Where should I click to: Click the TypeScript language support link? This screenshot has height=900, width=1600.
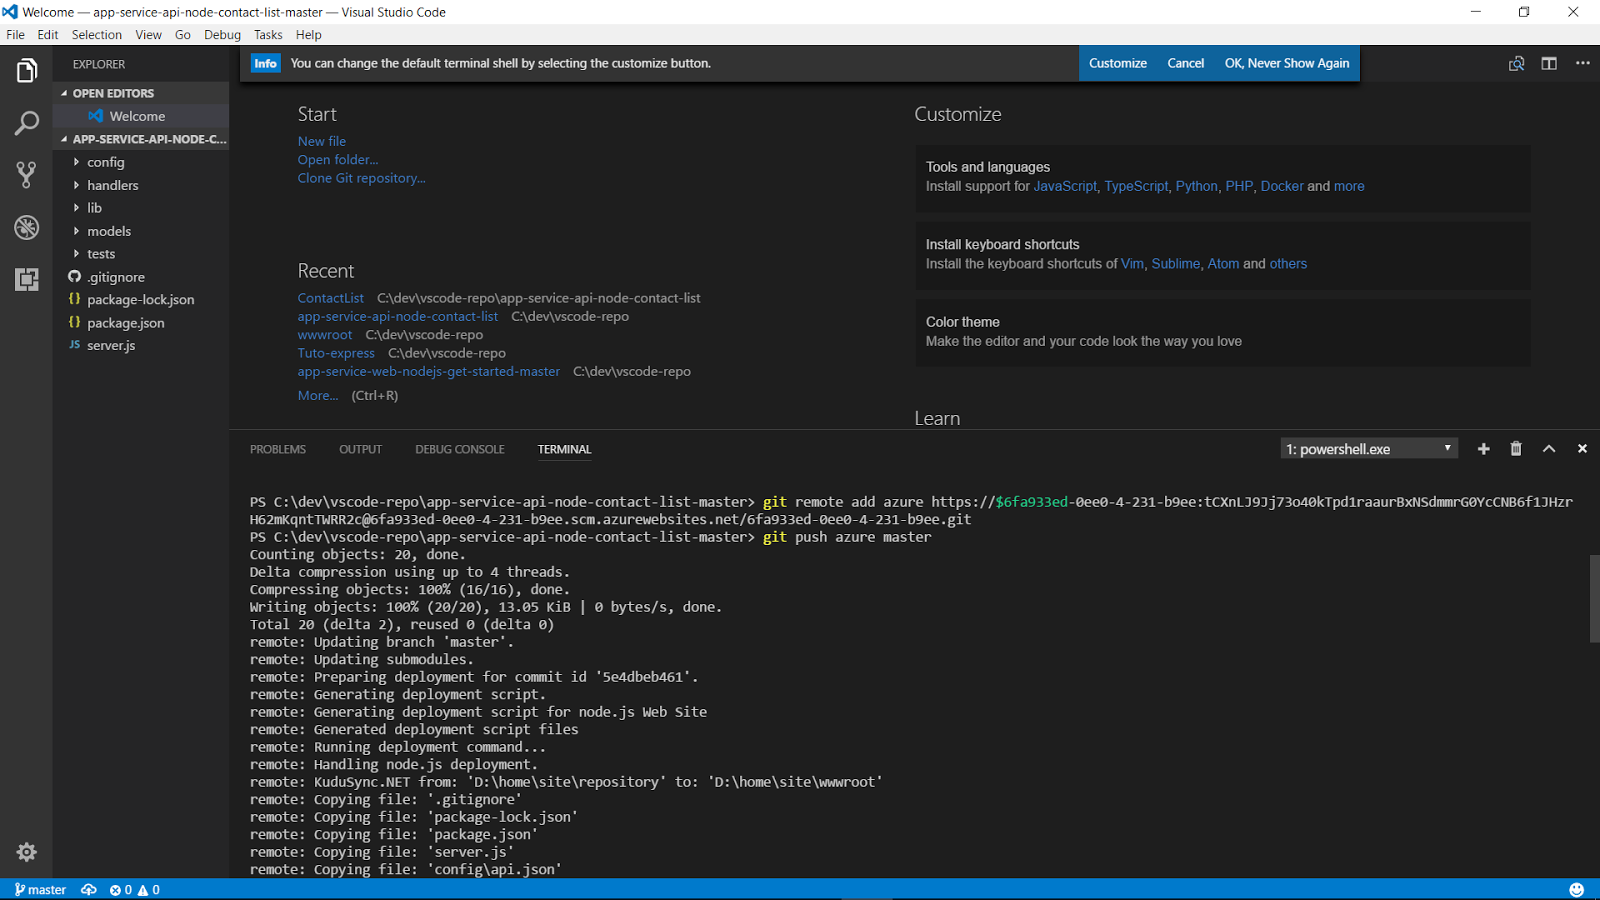1136,186
